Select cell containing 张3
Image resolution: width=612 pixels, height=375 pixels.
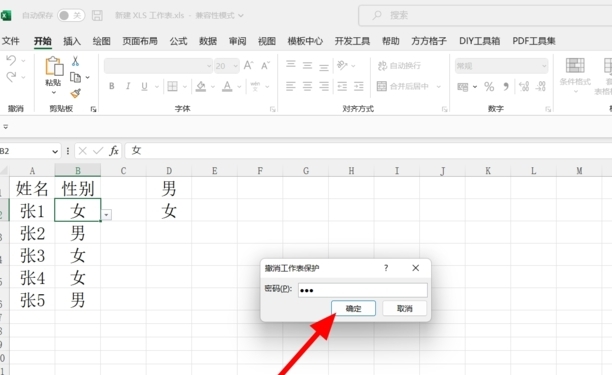[32, 256]
